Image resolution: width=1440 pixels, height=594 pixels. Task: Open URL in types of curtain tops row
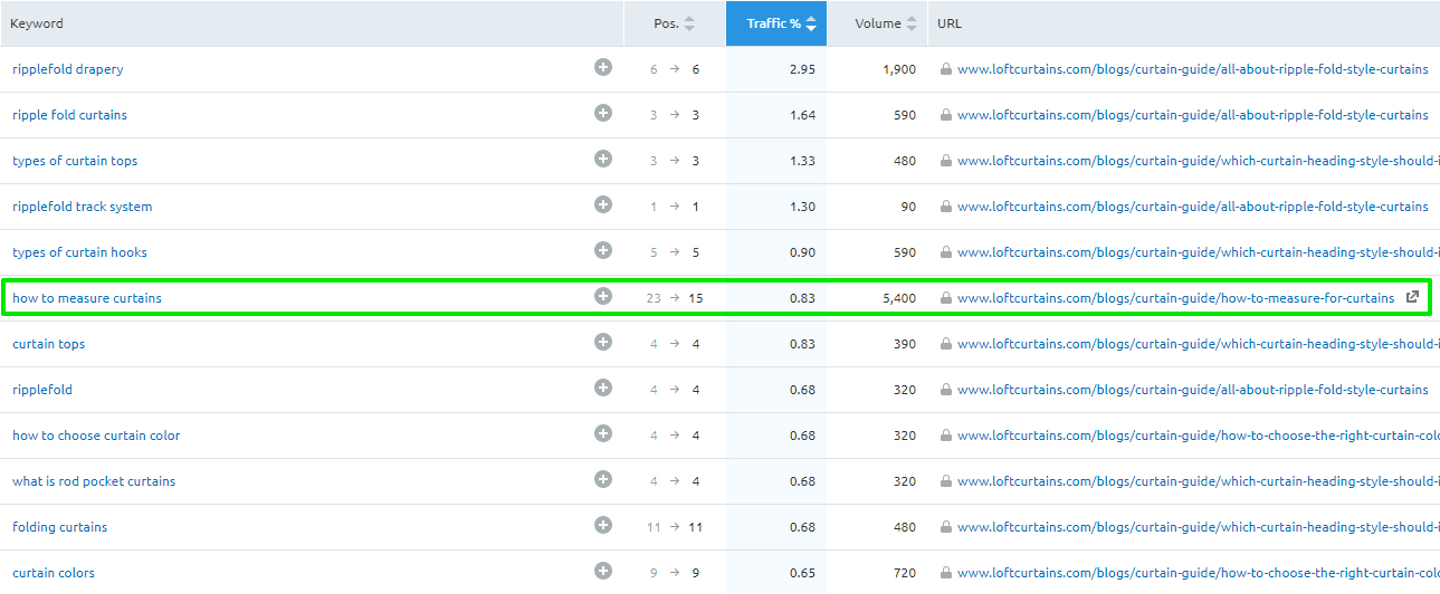pos(1198,161)
